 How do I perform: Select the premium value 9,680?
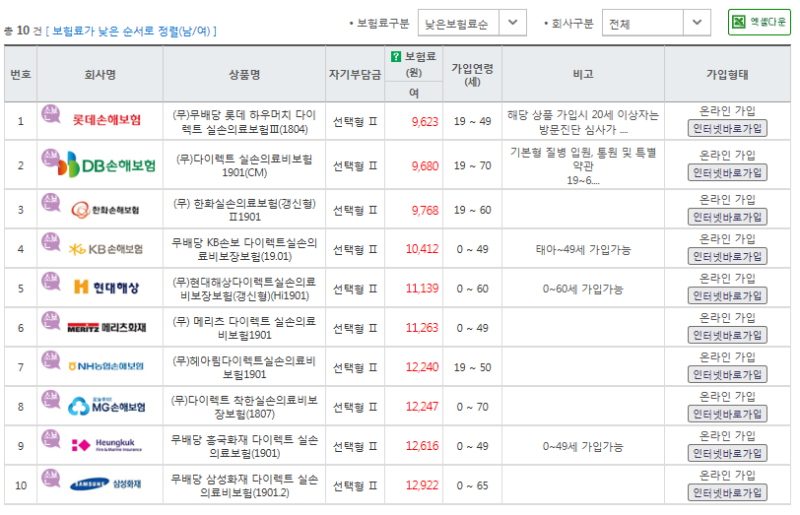[425, 166]
